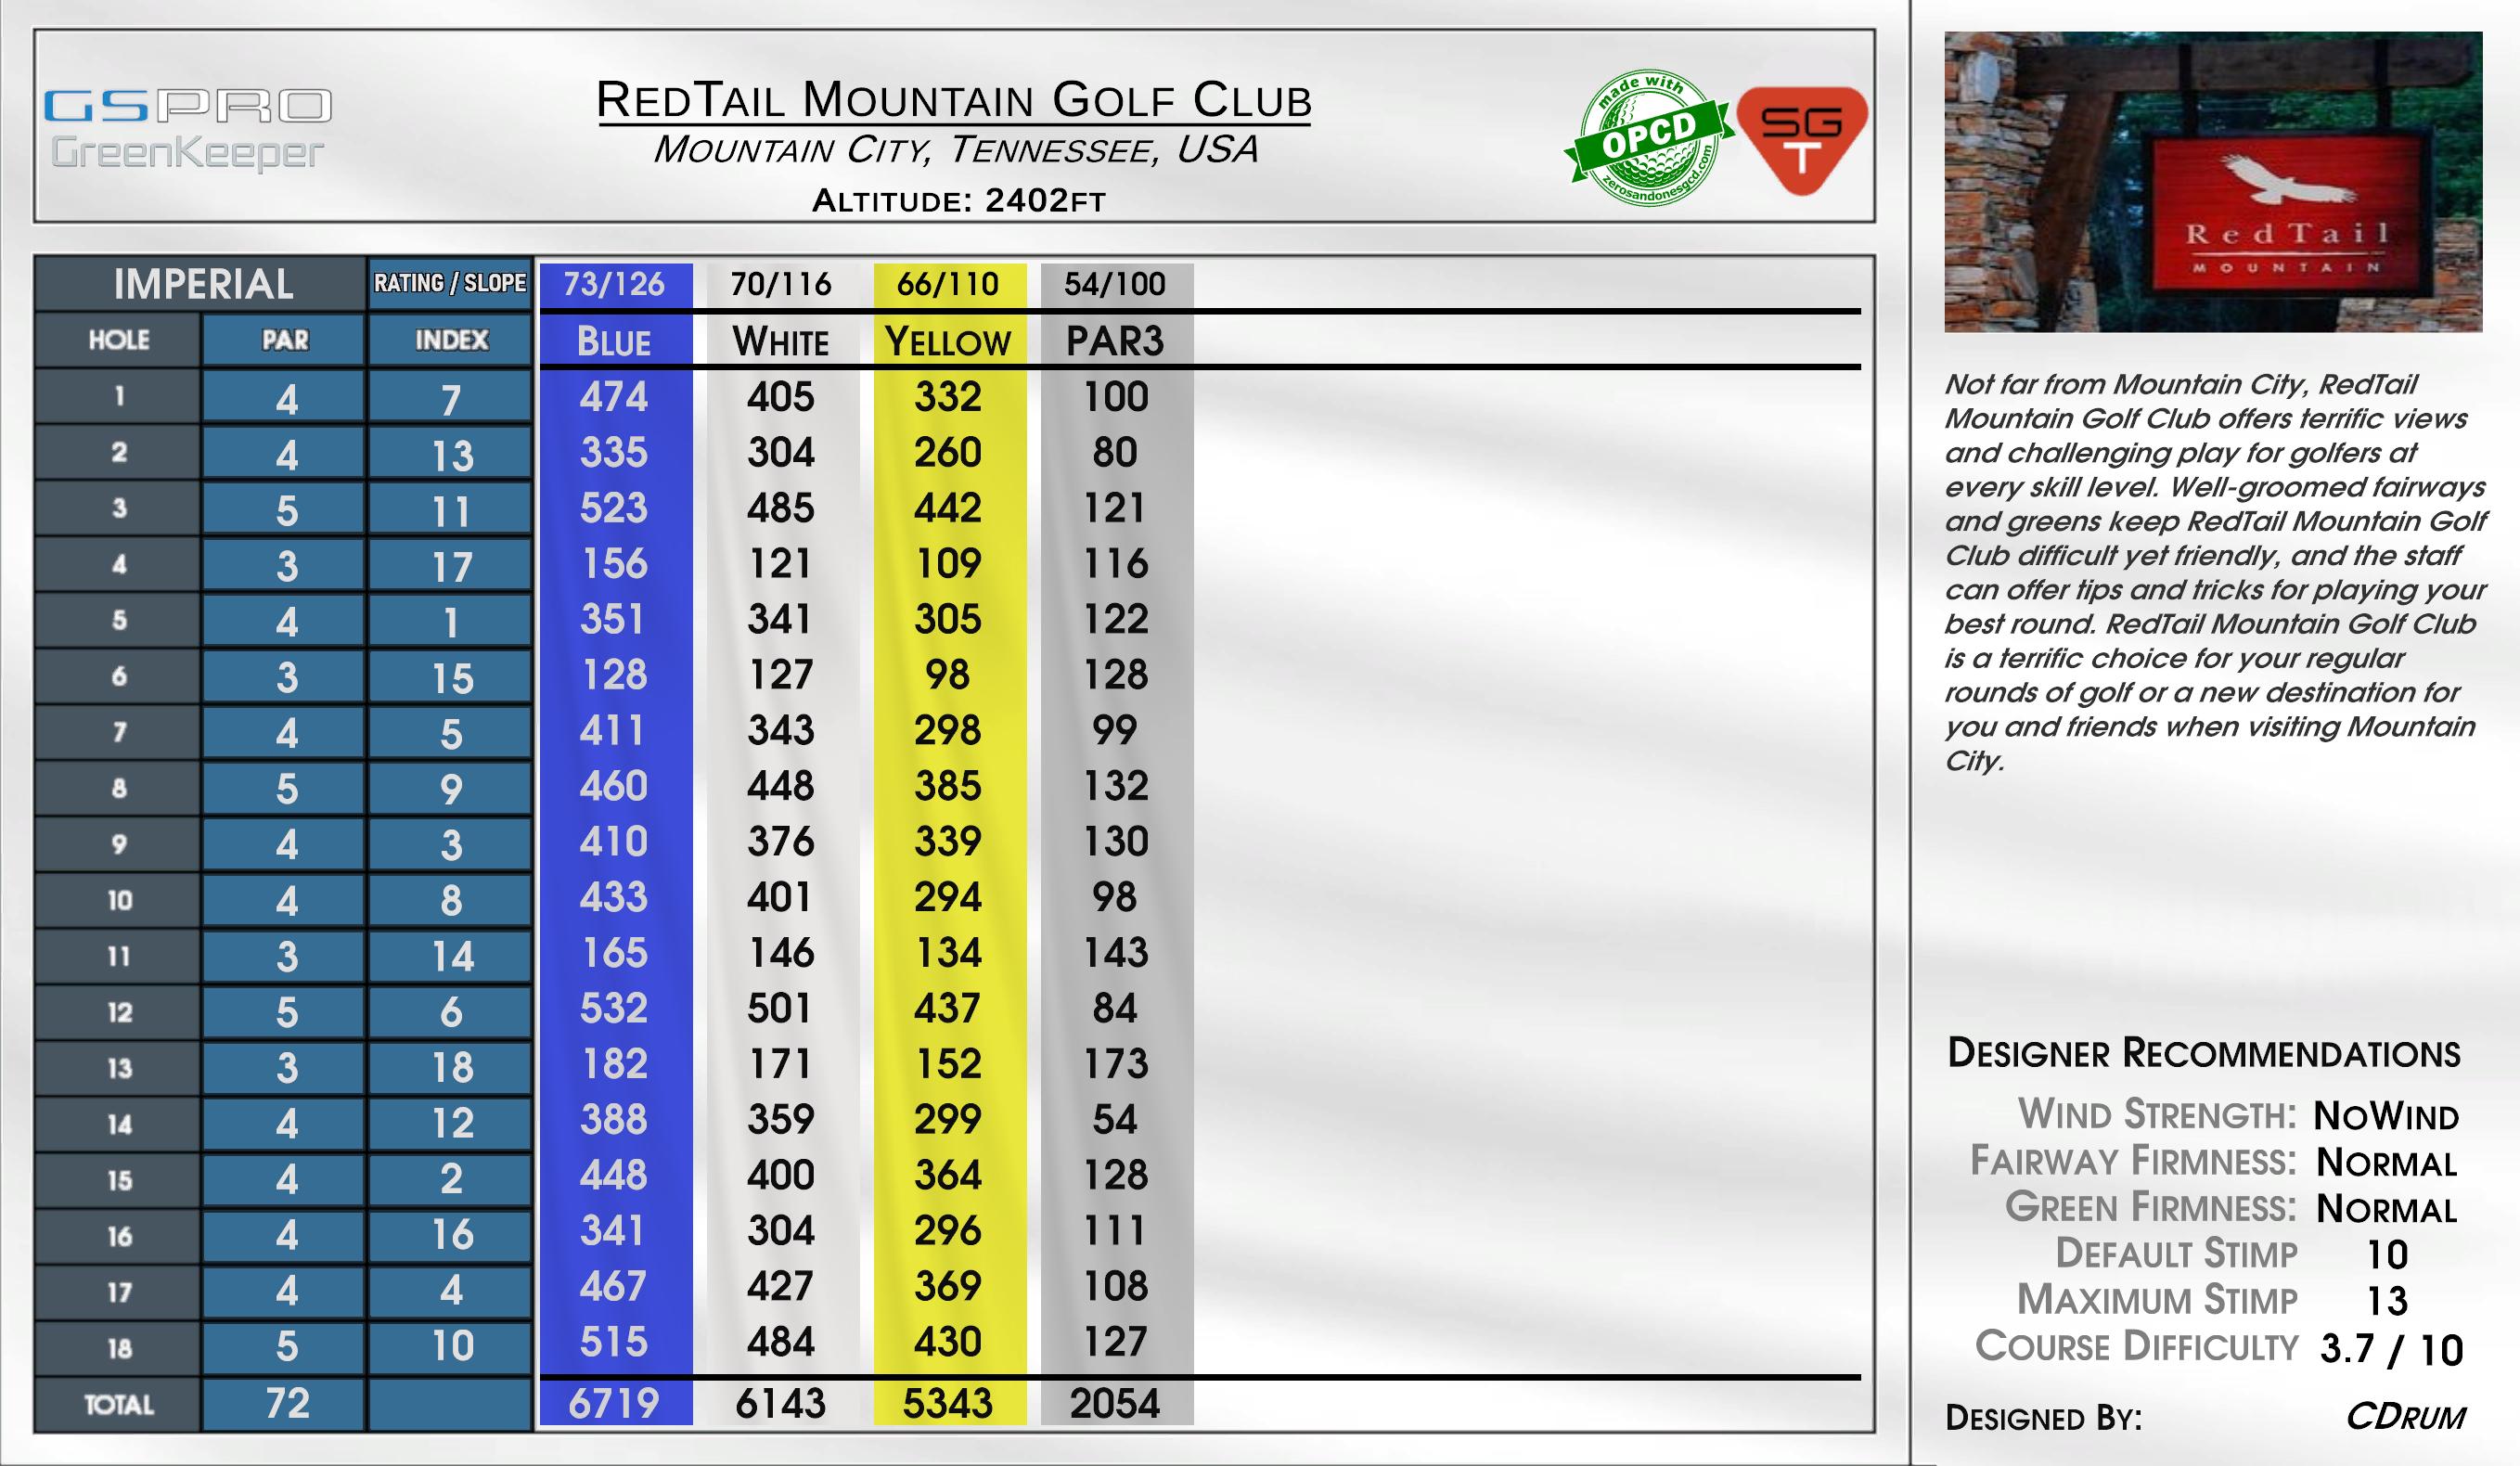Screen dimensions: 2520x1466
Task: Click the Altitude: 2402ft label
Action: click(958, 201)
